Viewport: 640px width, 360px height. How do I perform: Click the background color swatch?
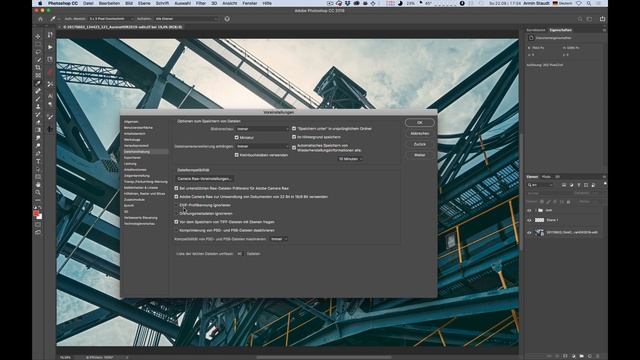(x=40, y=217)
